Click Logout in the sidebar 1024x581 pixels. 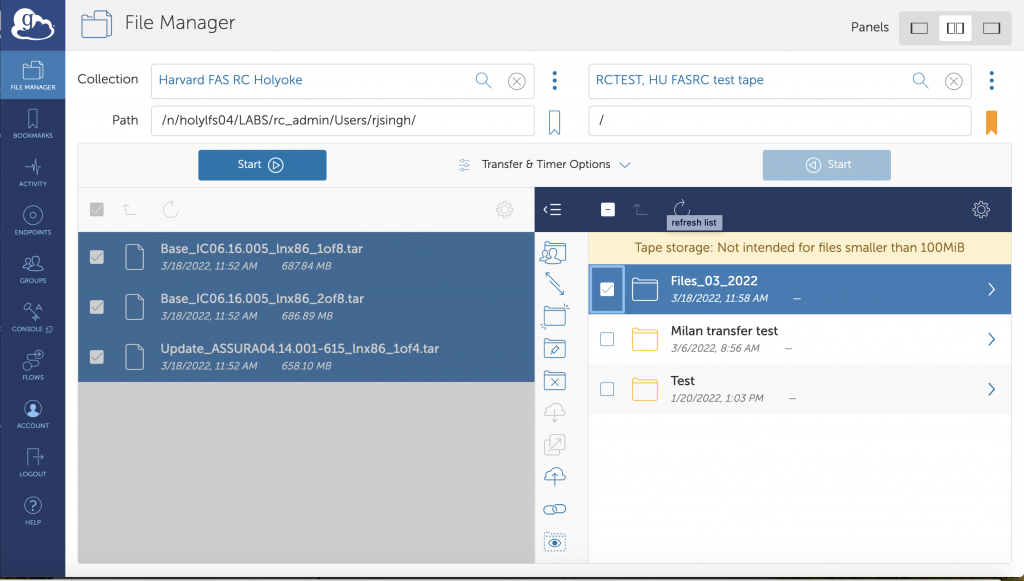coord(33,462)
